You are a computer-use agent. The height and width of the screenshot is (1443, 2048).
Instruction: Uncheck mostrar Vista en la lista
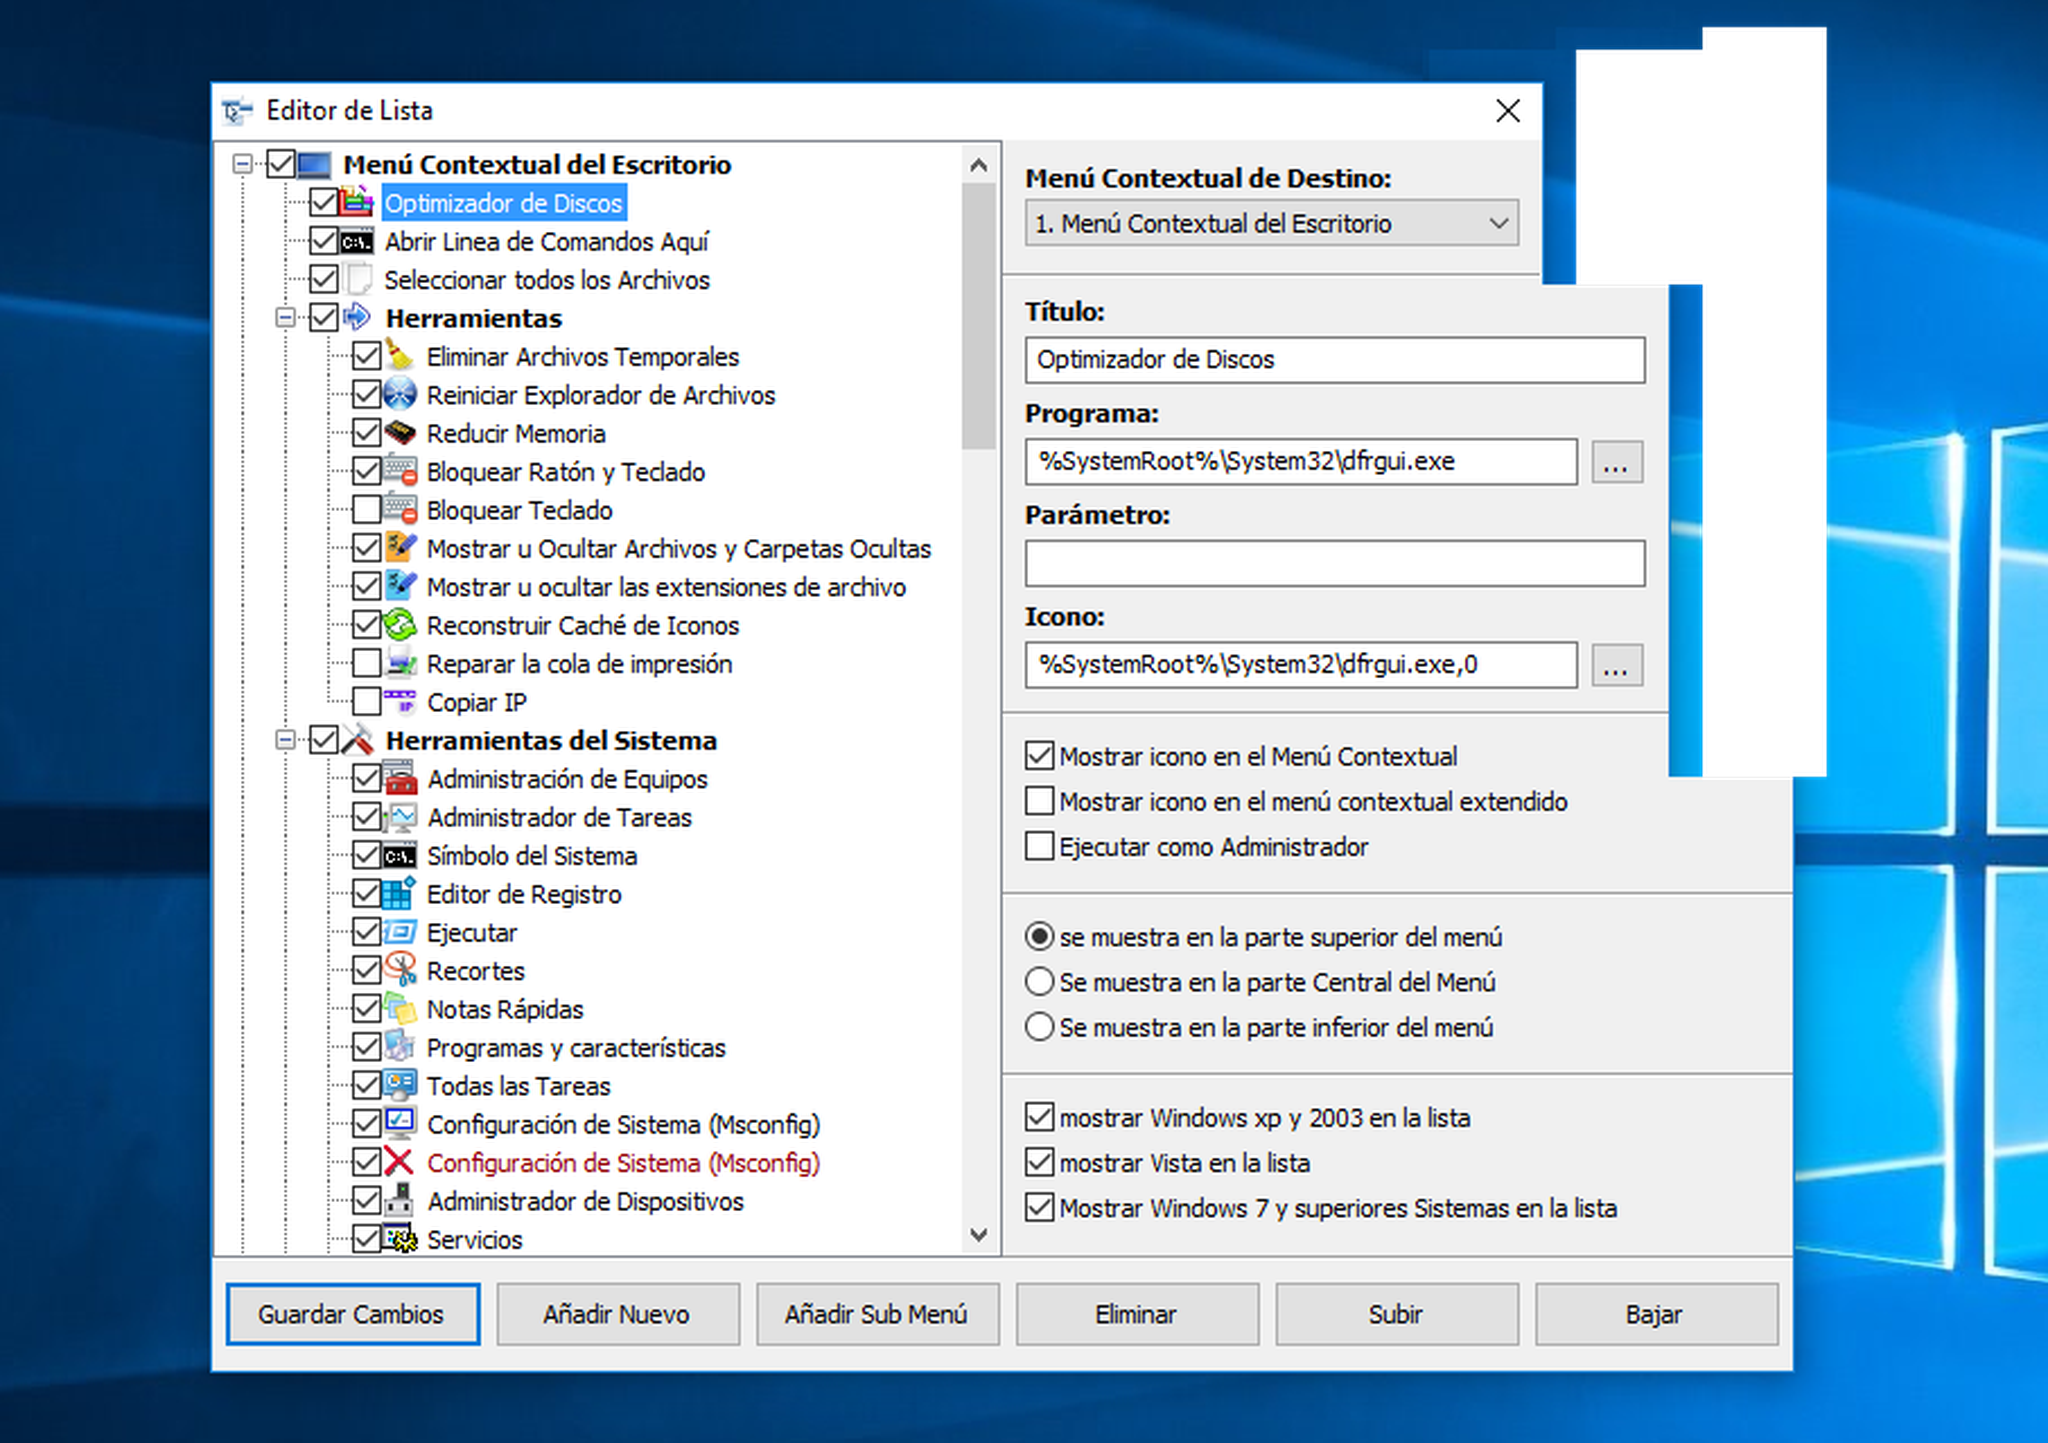1039,1162
